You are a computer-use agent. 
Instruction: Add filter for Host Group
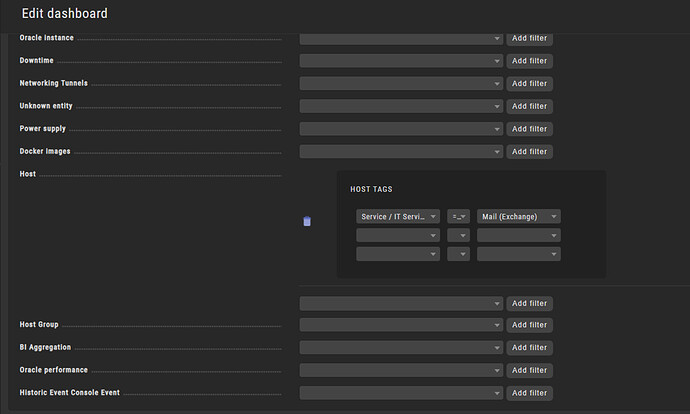point(529,325)
